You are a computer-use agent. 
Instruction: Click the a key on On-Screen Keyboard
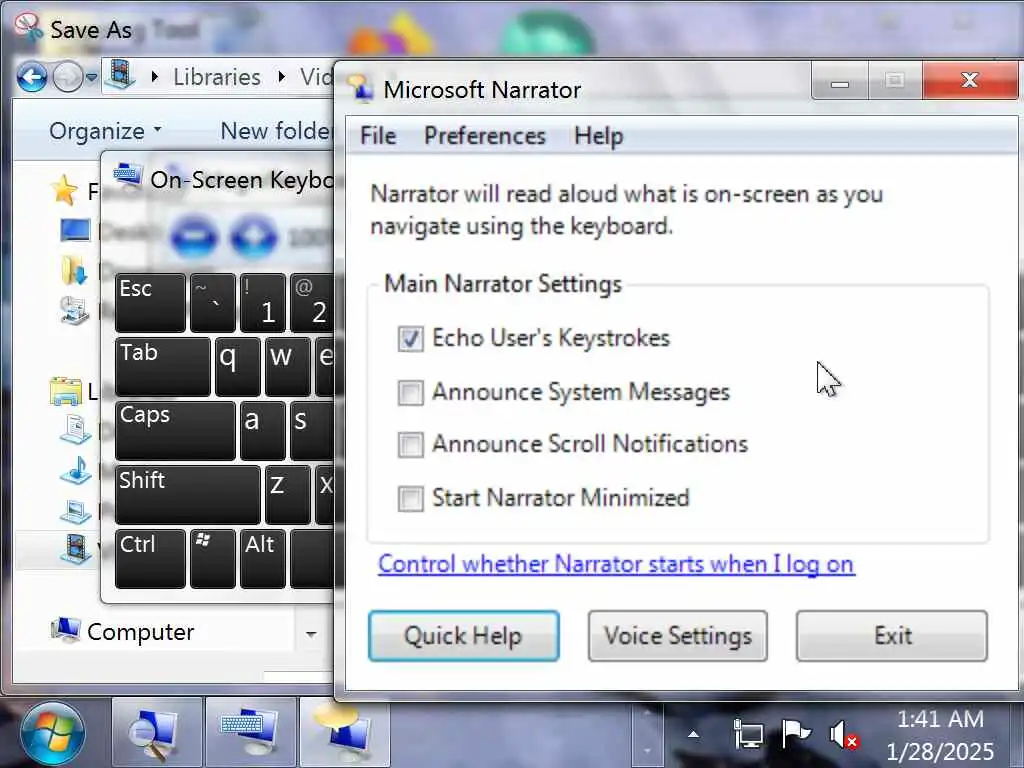[263, 431]
